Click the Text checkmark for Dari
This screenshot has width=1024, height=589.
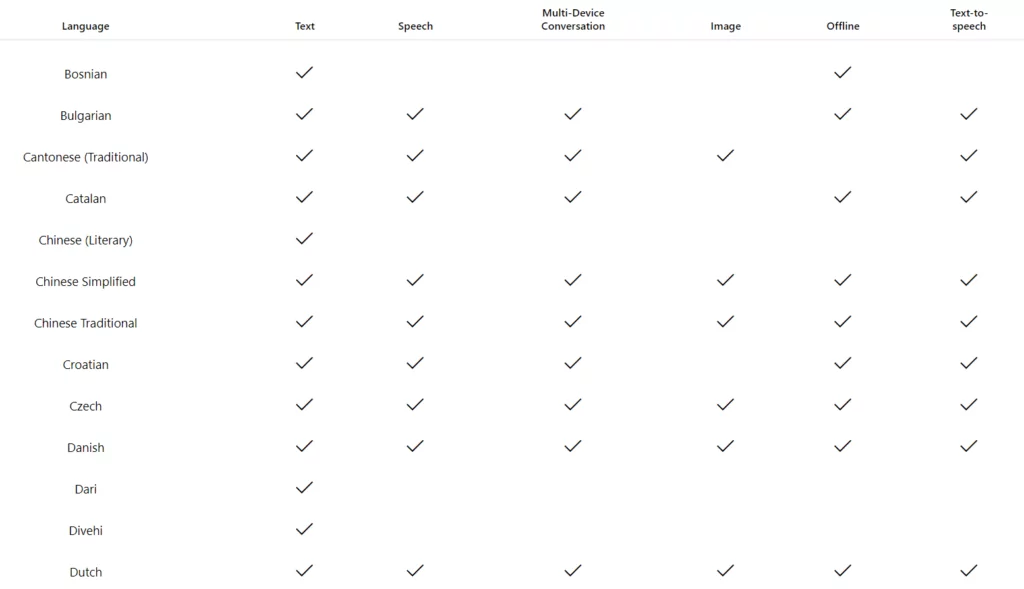(x=304, y=488)
